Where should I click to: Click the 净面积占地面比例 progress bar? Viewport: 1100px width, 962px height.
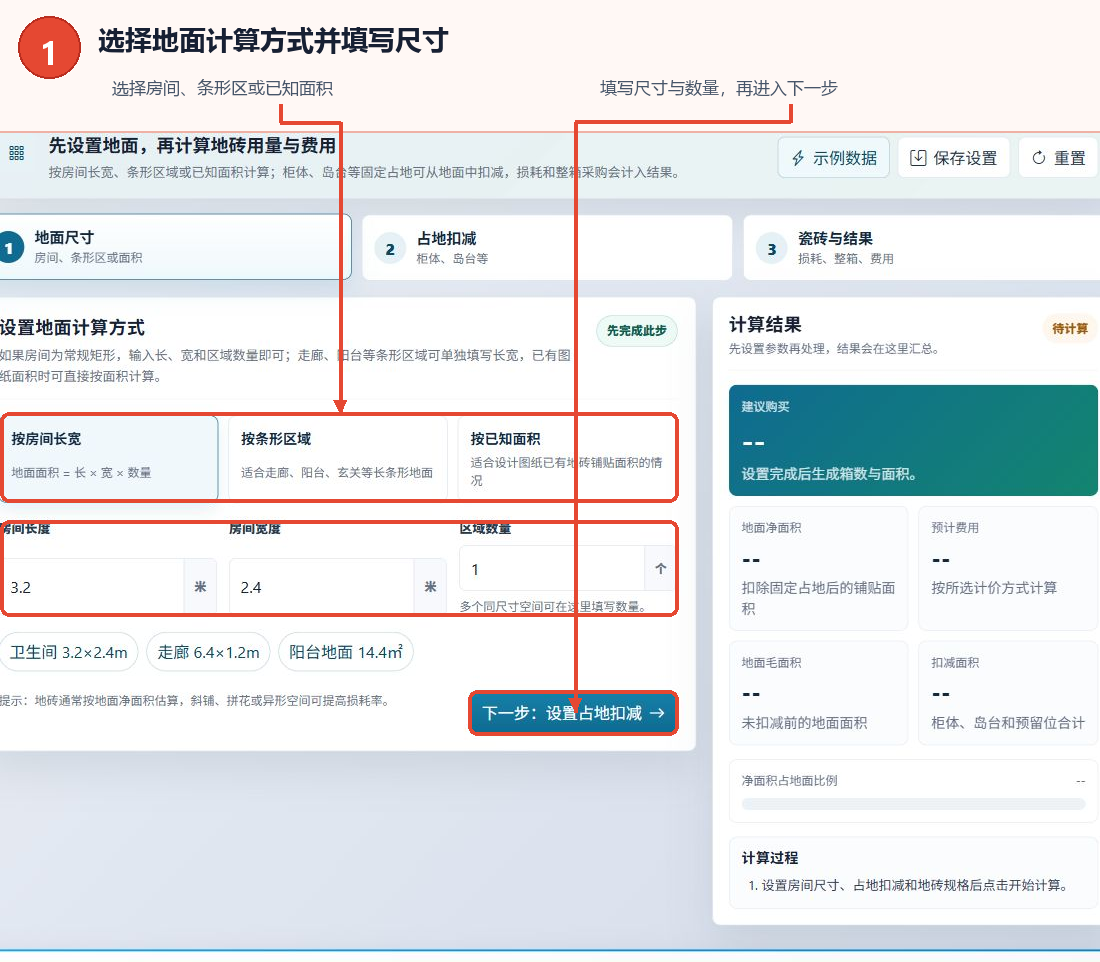913,804
